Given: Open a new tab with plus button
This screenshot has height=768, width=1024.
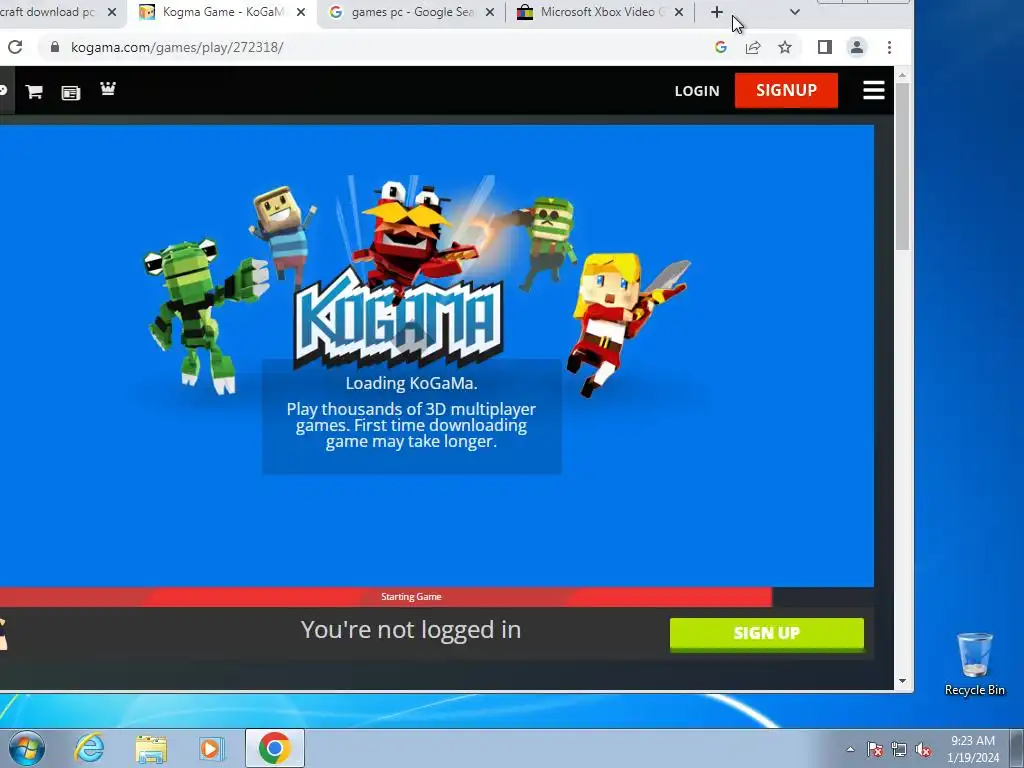Looking at the screenshot, I should coord(716,12).
